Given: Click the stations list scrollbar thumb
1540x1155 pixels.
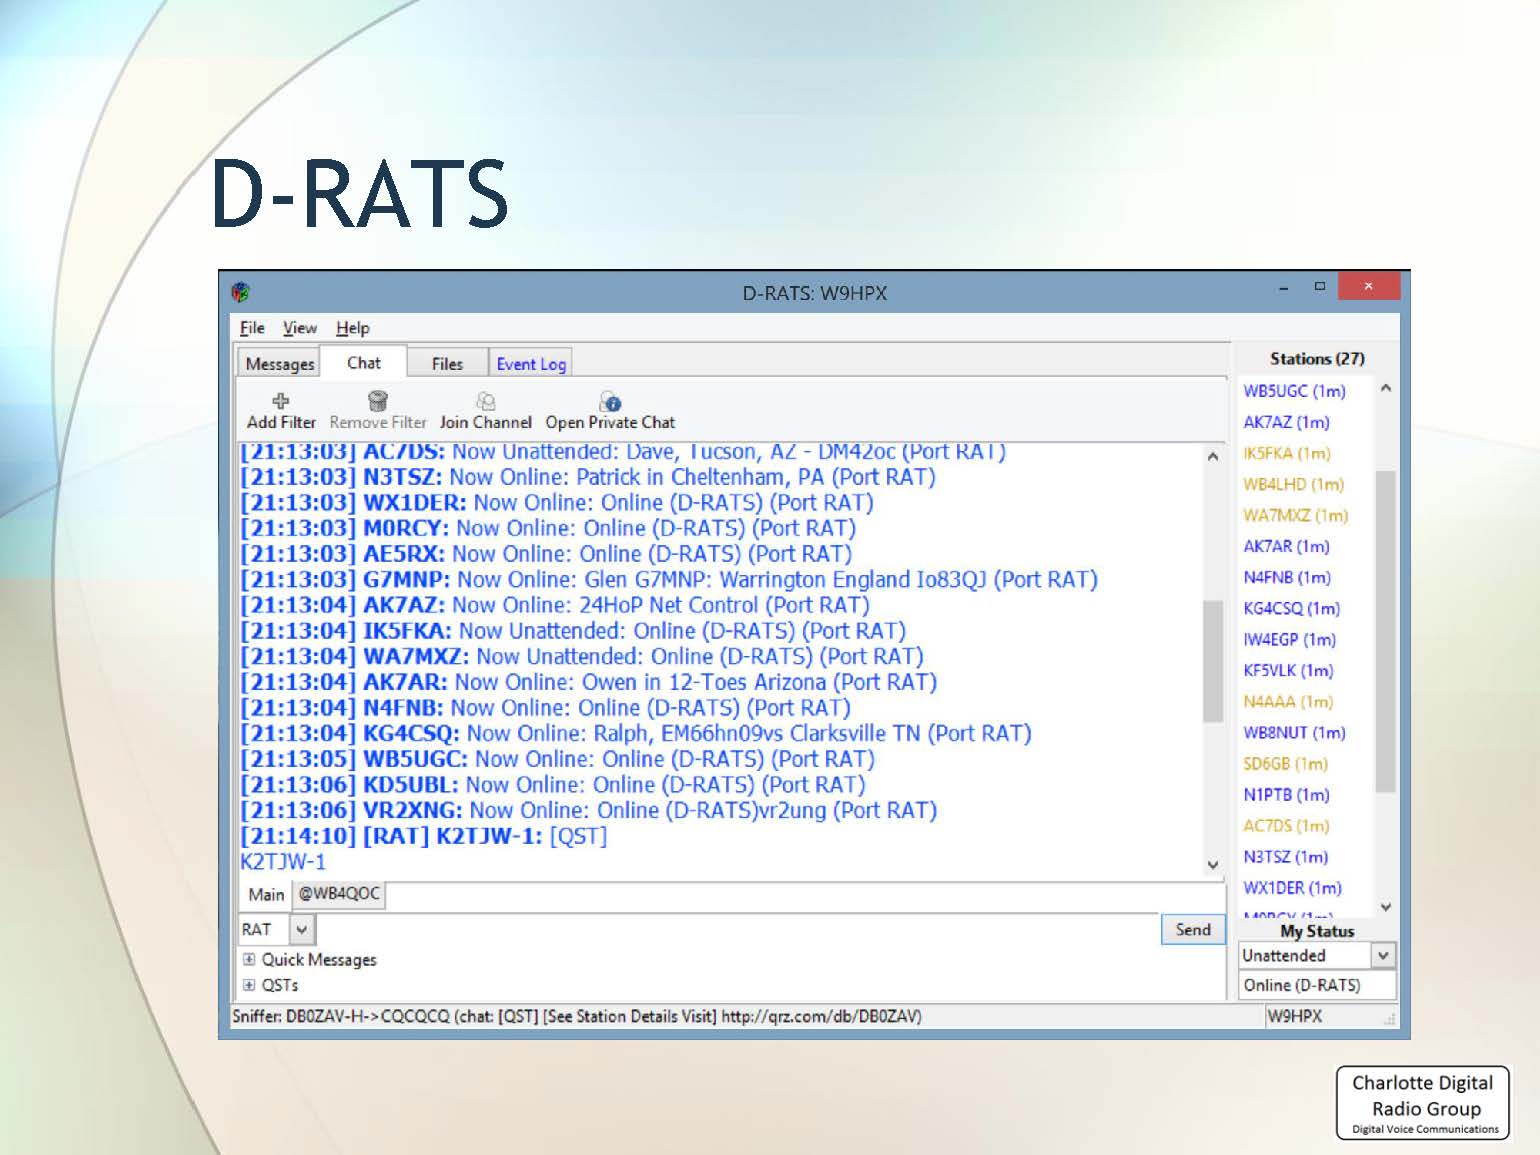Looking at the screenshot, I should pyautogui.click(x=1386, y=631).
